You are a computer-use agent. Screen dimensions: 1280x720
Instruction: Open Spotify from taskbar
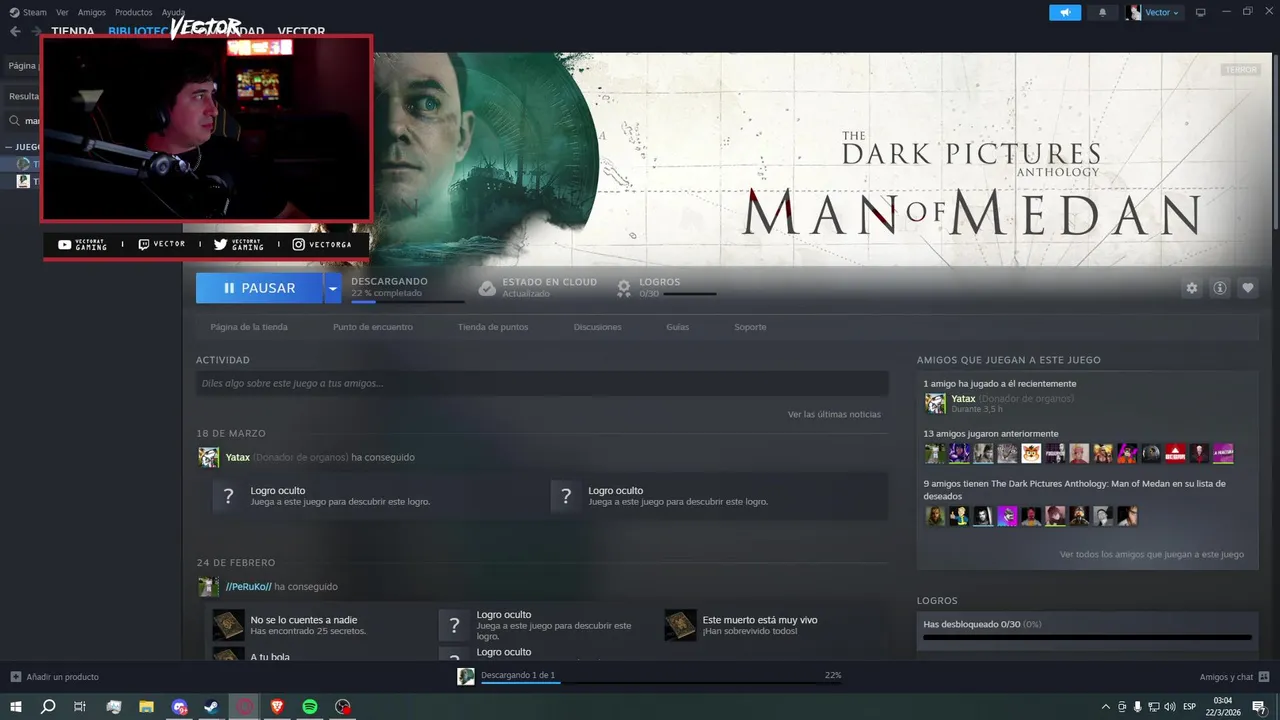coord(310,707)
